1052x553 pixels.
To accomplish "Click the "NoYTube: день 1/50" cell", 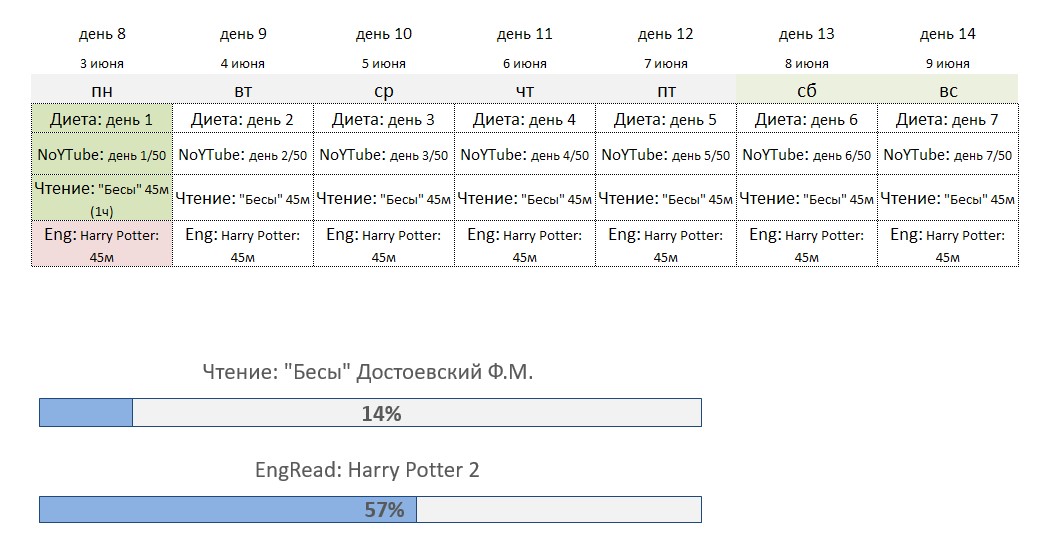I will pyautogui.click(x=102, y=155).
